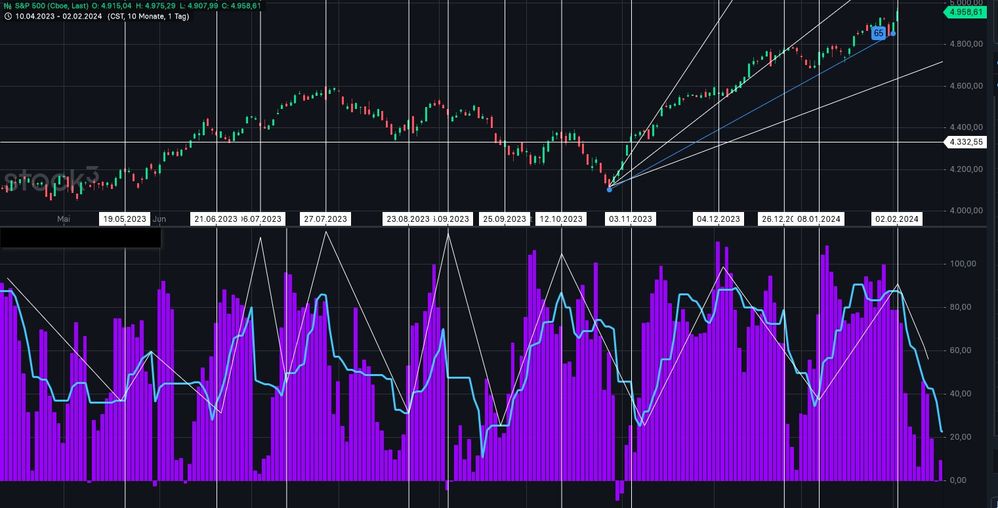This screenshot has height=508, width=998.
Task: Click the 4.600,00 price axis label
Action: (964, 86)
